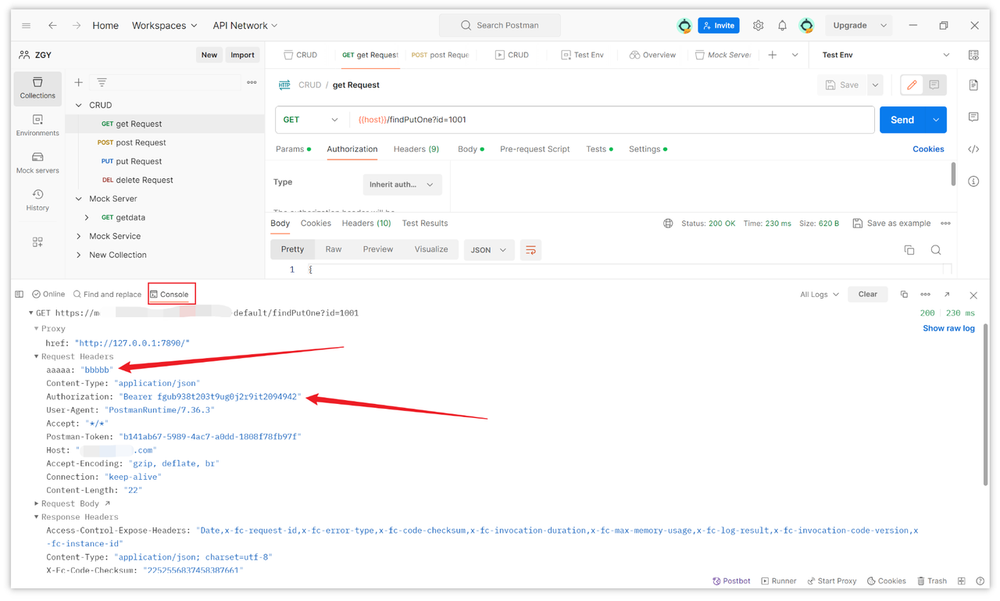Open the settings gear icon

click(758, 26)
